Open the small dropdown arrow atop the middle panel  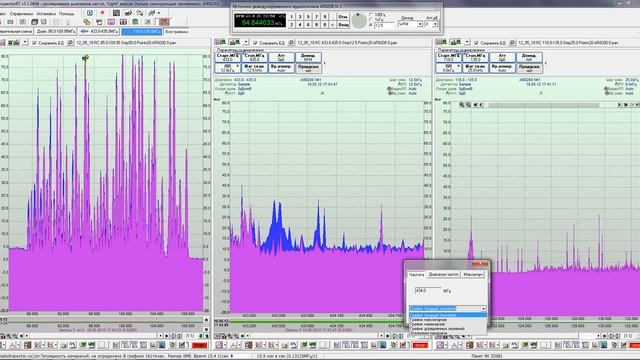pos(246,42)
